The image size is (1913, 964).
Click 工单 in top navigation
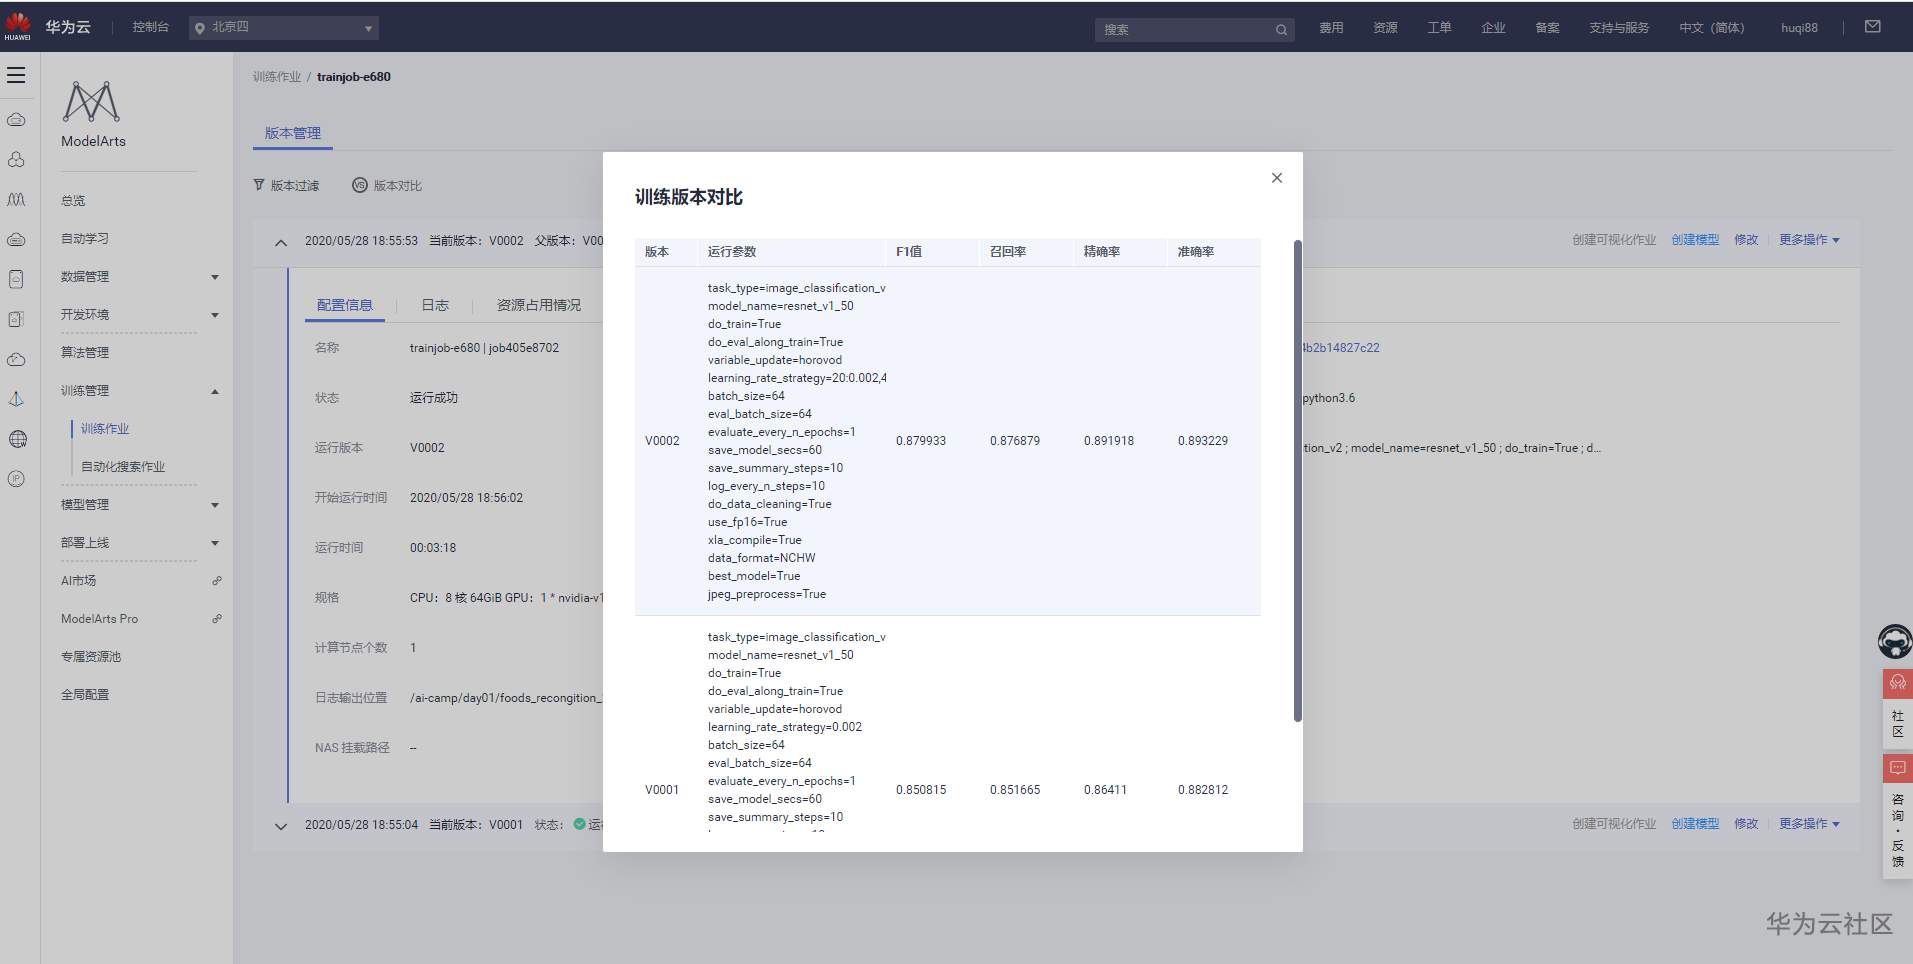1439,28
